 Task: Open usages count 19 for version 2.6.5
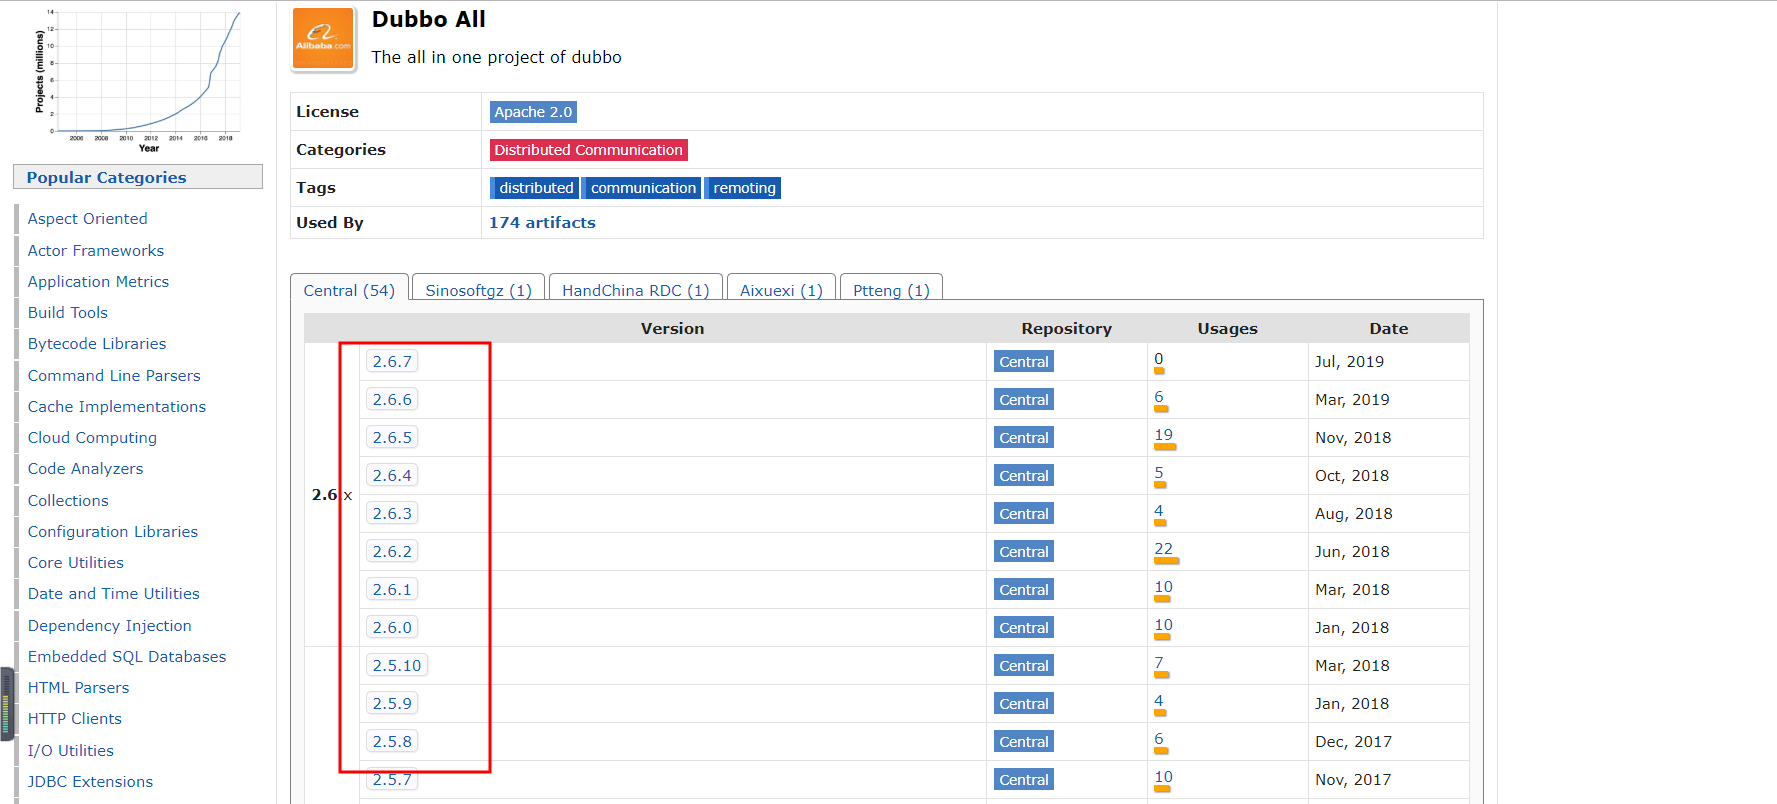pos(1163,435)
